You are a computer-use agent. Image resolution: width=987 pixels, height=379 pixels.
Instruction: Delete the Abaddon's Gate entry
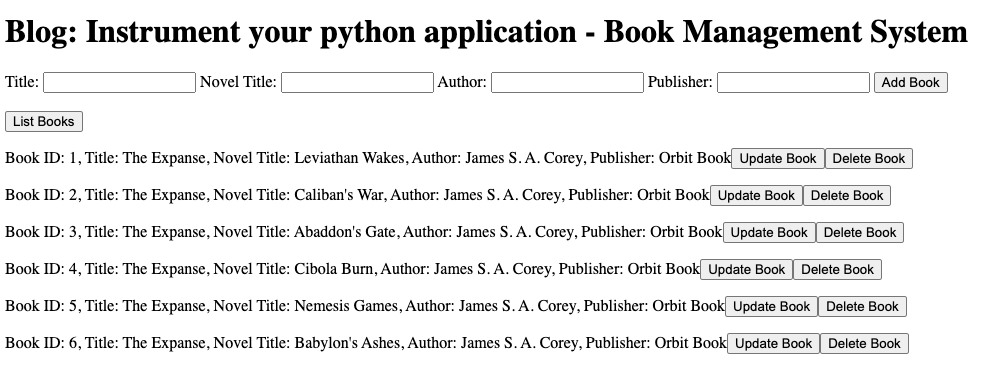point(860,233)
